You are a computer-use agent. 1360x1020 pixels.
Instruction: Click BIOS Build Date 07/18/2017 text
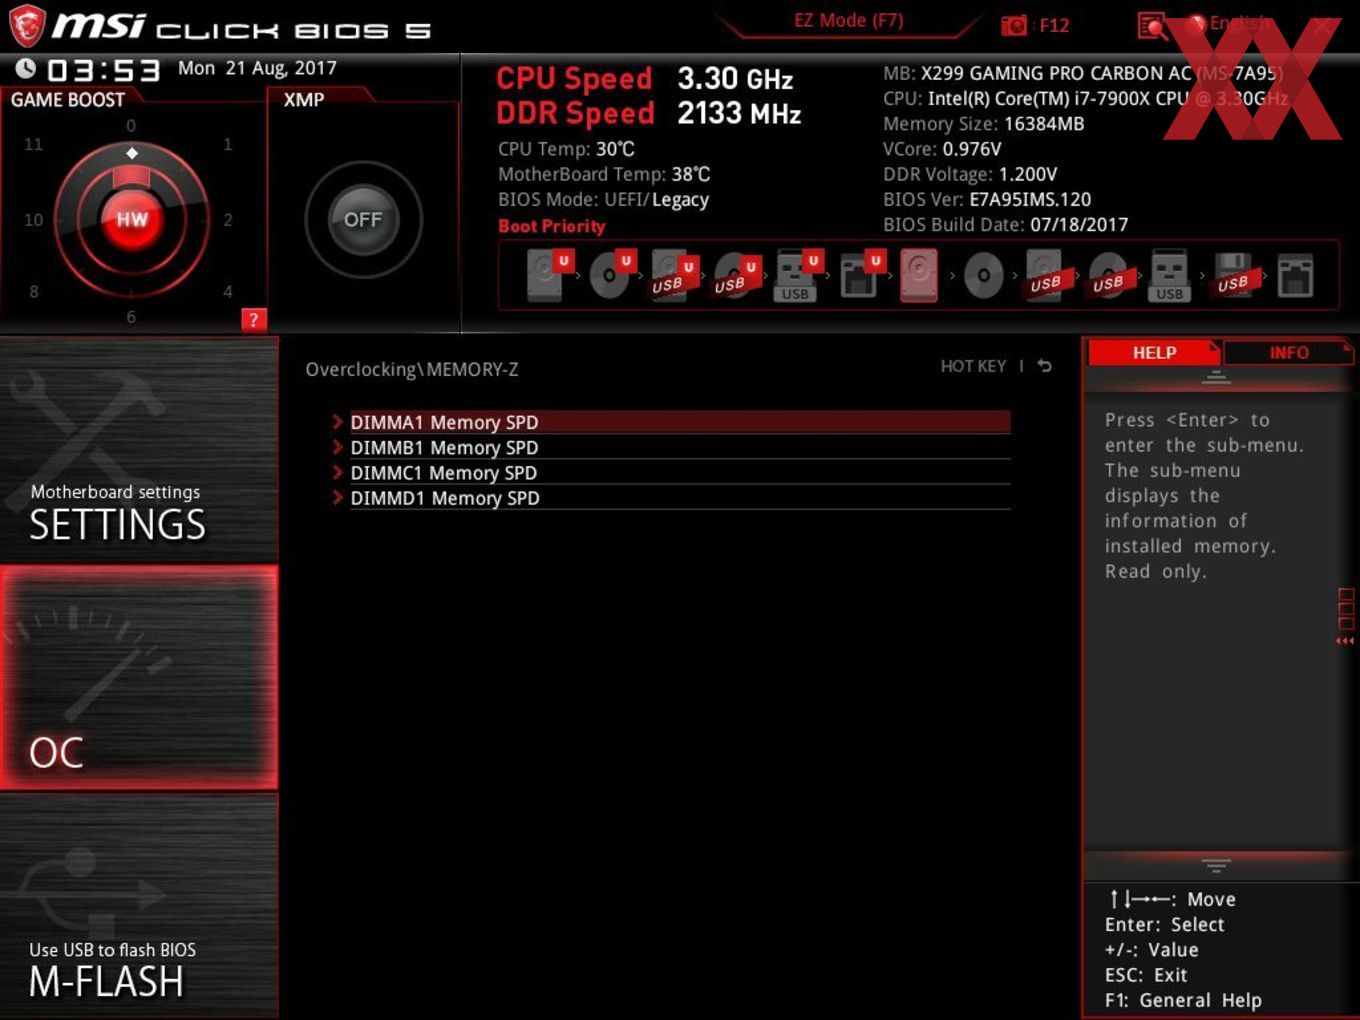click(x=1005, y=224)
